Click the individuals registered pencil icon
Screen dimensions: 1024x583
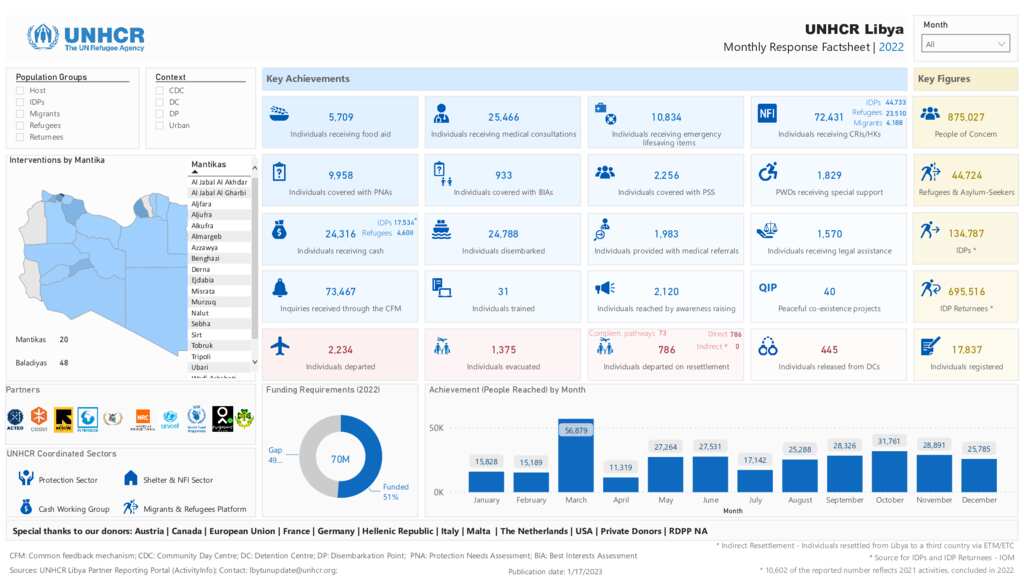pos(930,346)
